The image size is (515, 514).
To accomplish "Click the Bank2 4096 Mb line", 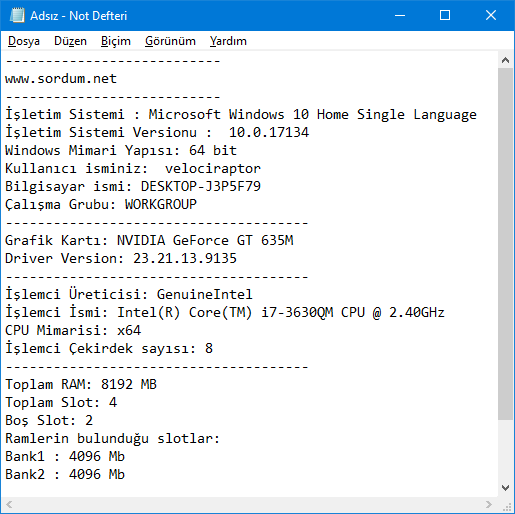I will 65,475.
